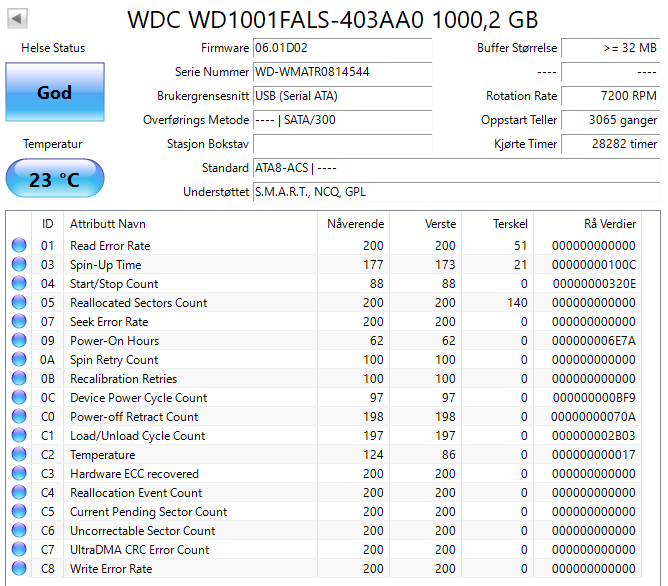Image resolution: width=668 pixels, height=586 pixels.
Task: Click the Firmware value field 06.01D02
Action: coord(341,48)
